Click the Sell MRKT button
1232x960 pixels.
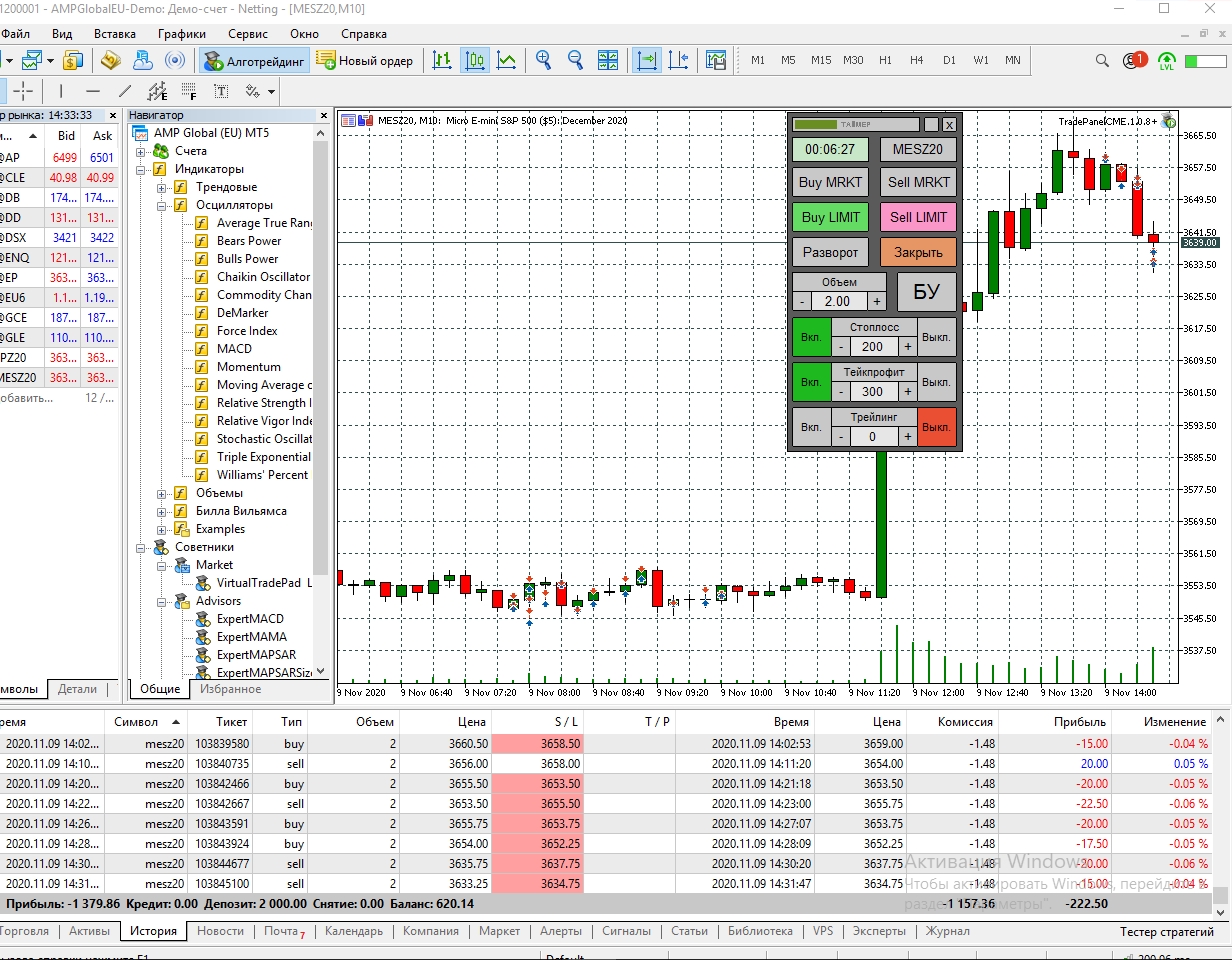[x=919, y=182]
